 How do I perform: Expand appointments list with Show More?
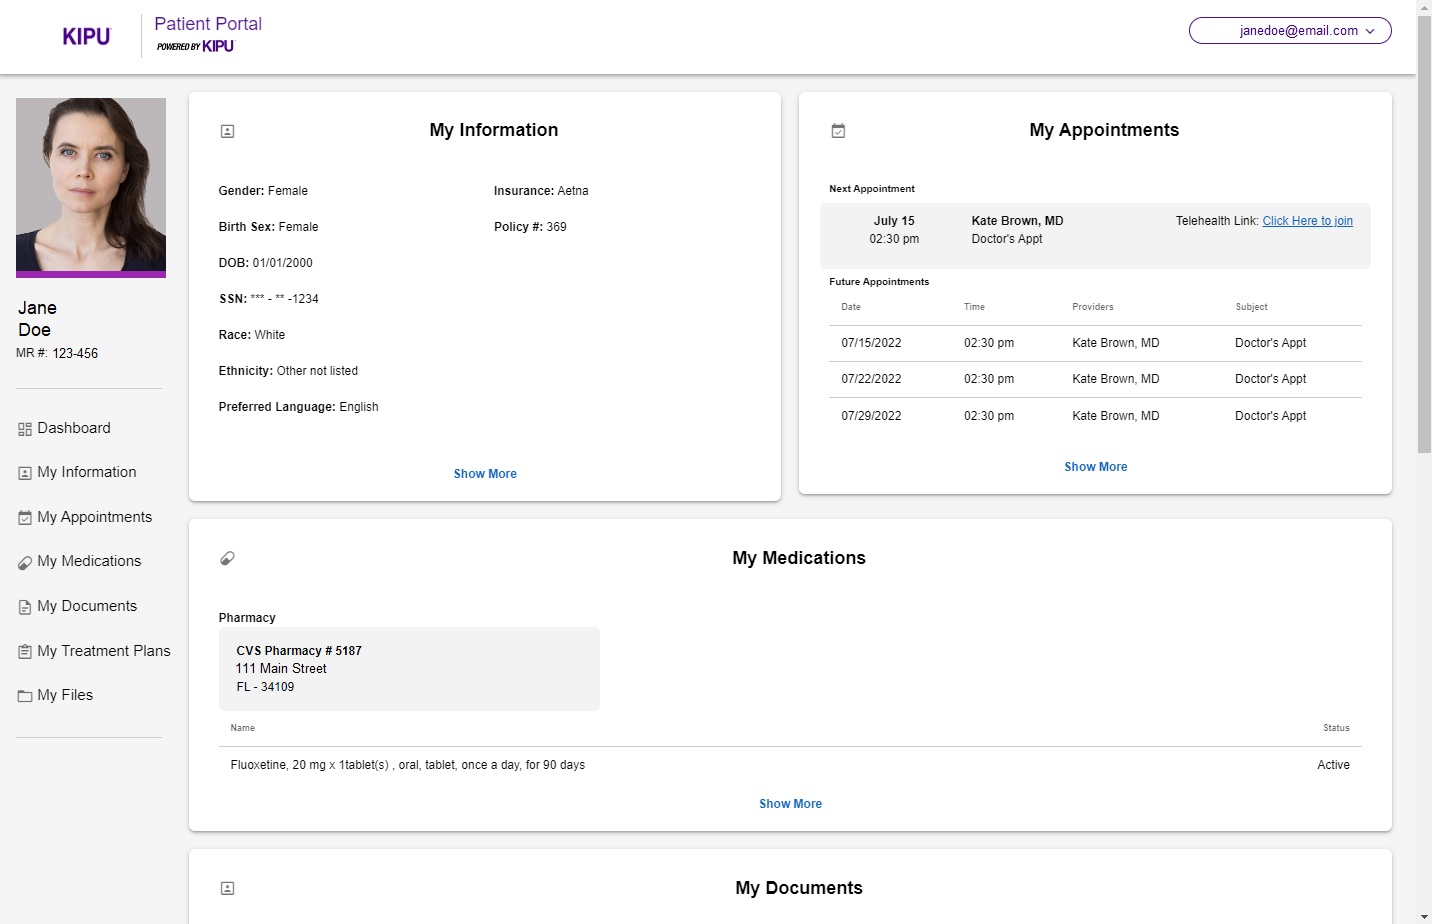(x=1095, y=467)
